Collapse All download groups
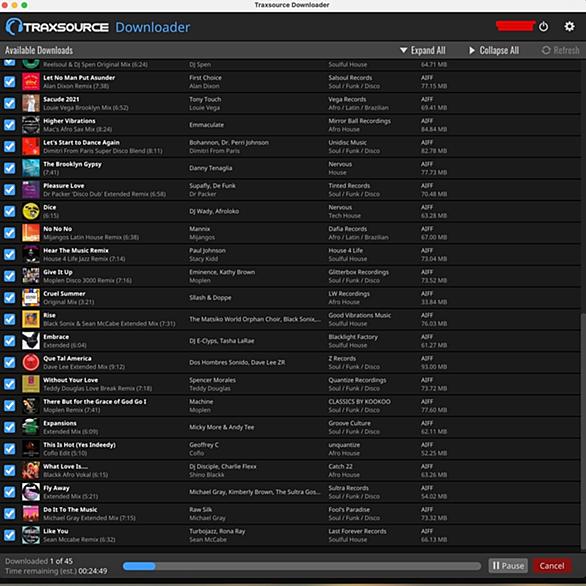Viewport: 586px width, 586px height. point(494,50)
